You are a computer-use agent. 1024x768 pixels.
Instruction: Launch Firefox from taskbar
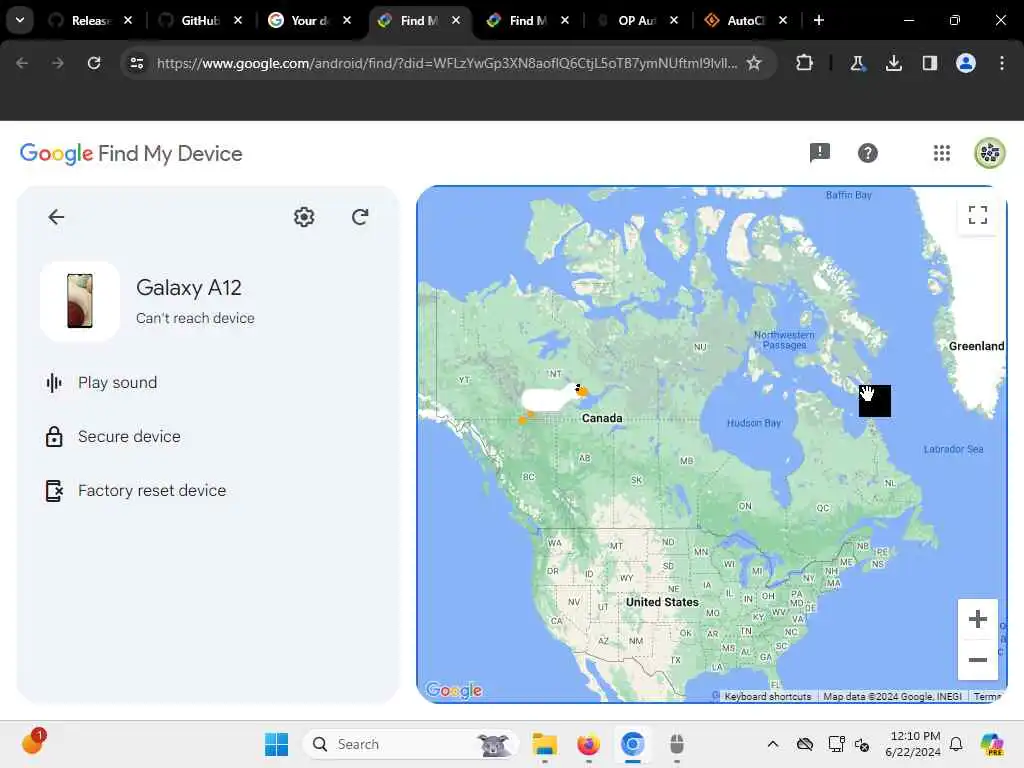(x=588, y=744)
